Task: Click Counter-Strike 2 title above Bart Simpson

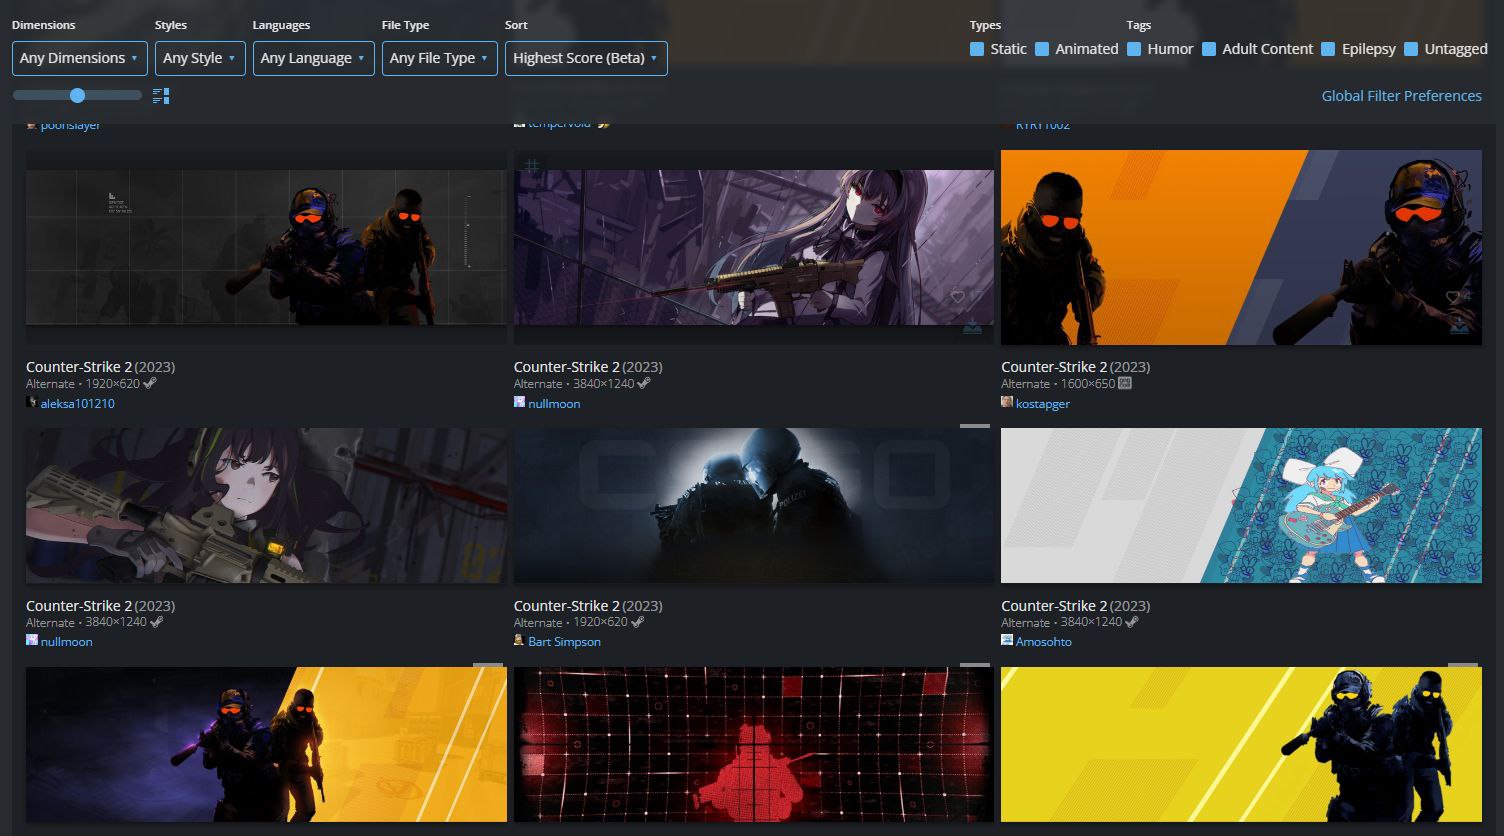Action: click(567, 606)
